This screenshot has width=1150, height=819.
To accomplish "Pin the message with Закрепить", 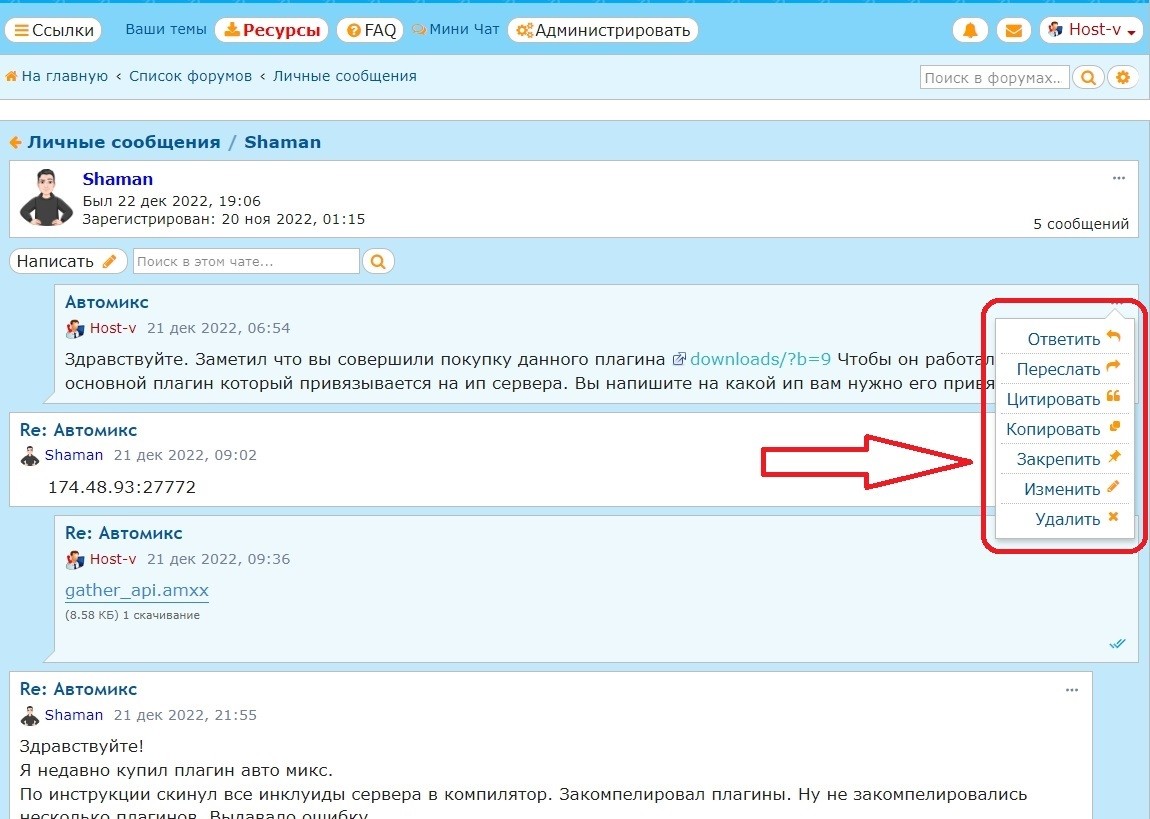I will click(1065, 459).
